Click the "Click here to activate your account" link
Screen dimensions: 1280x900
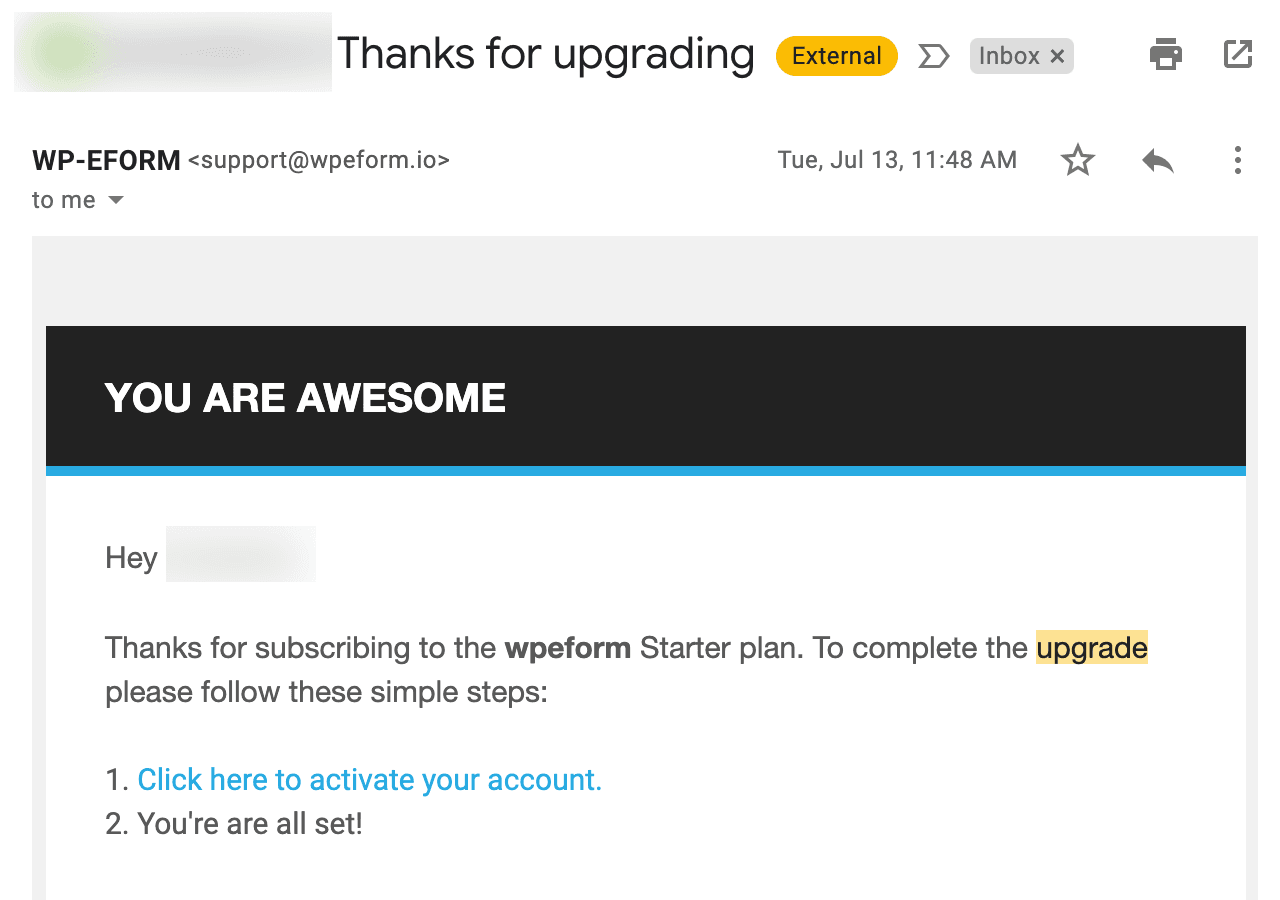[370, 780]
